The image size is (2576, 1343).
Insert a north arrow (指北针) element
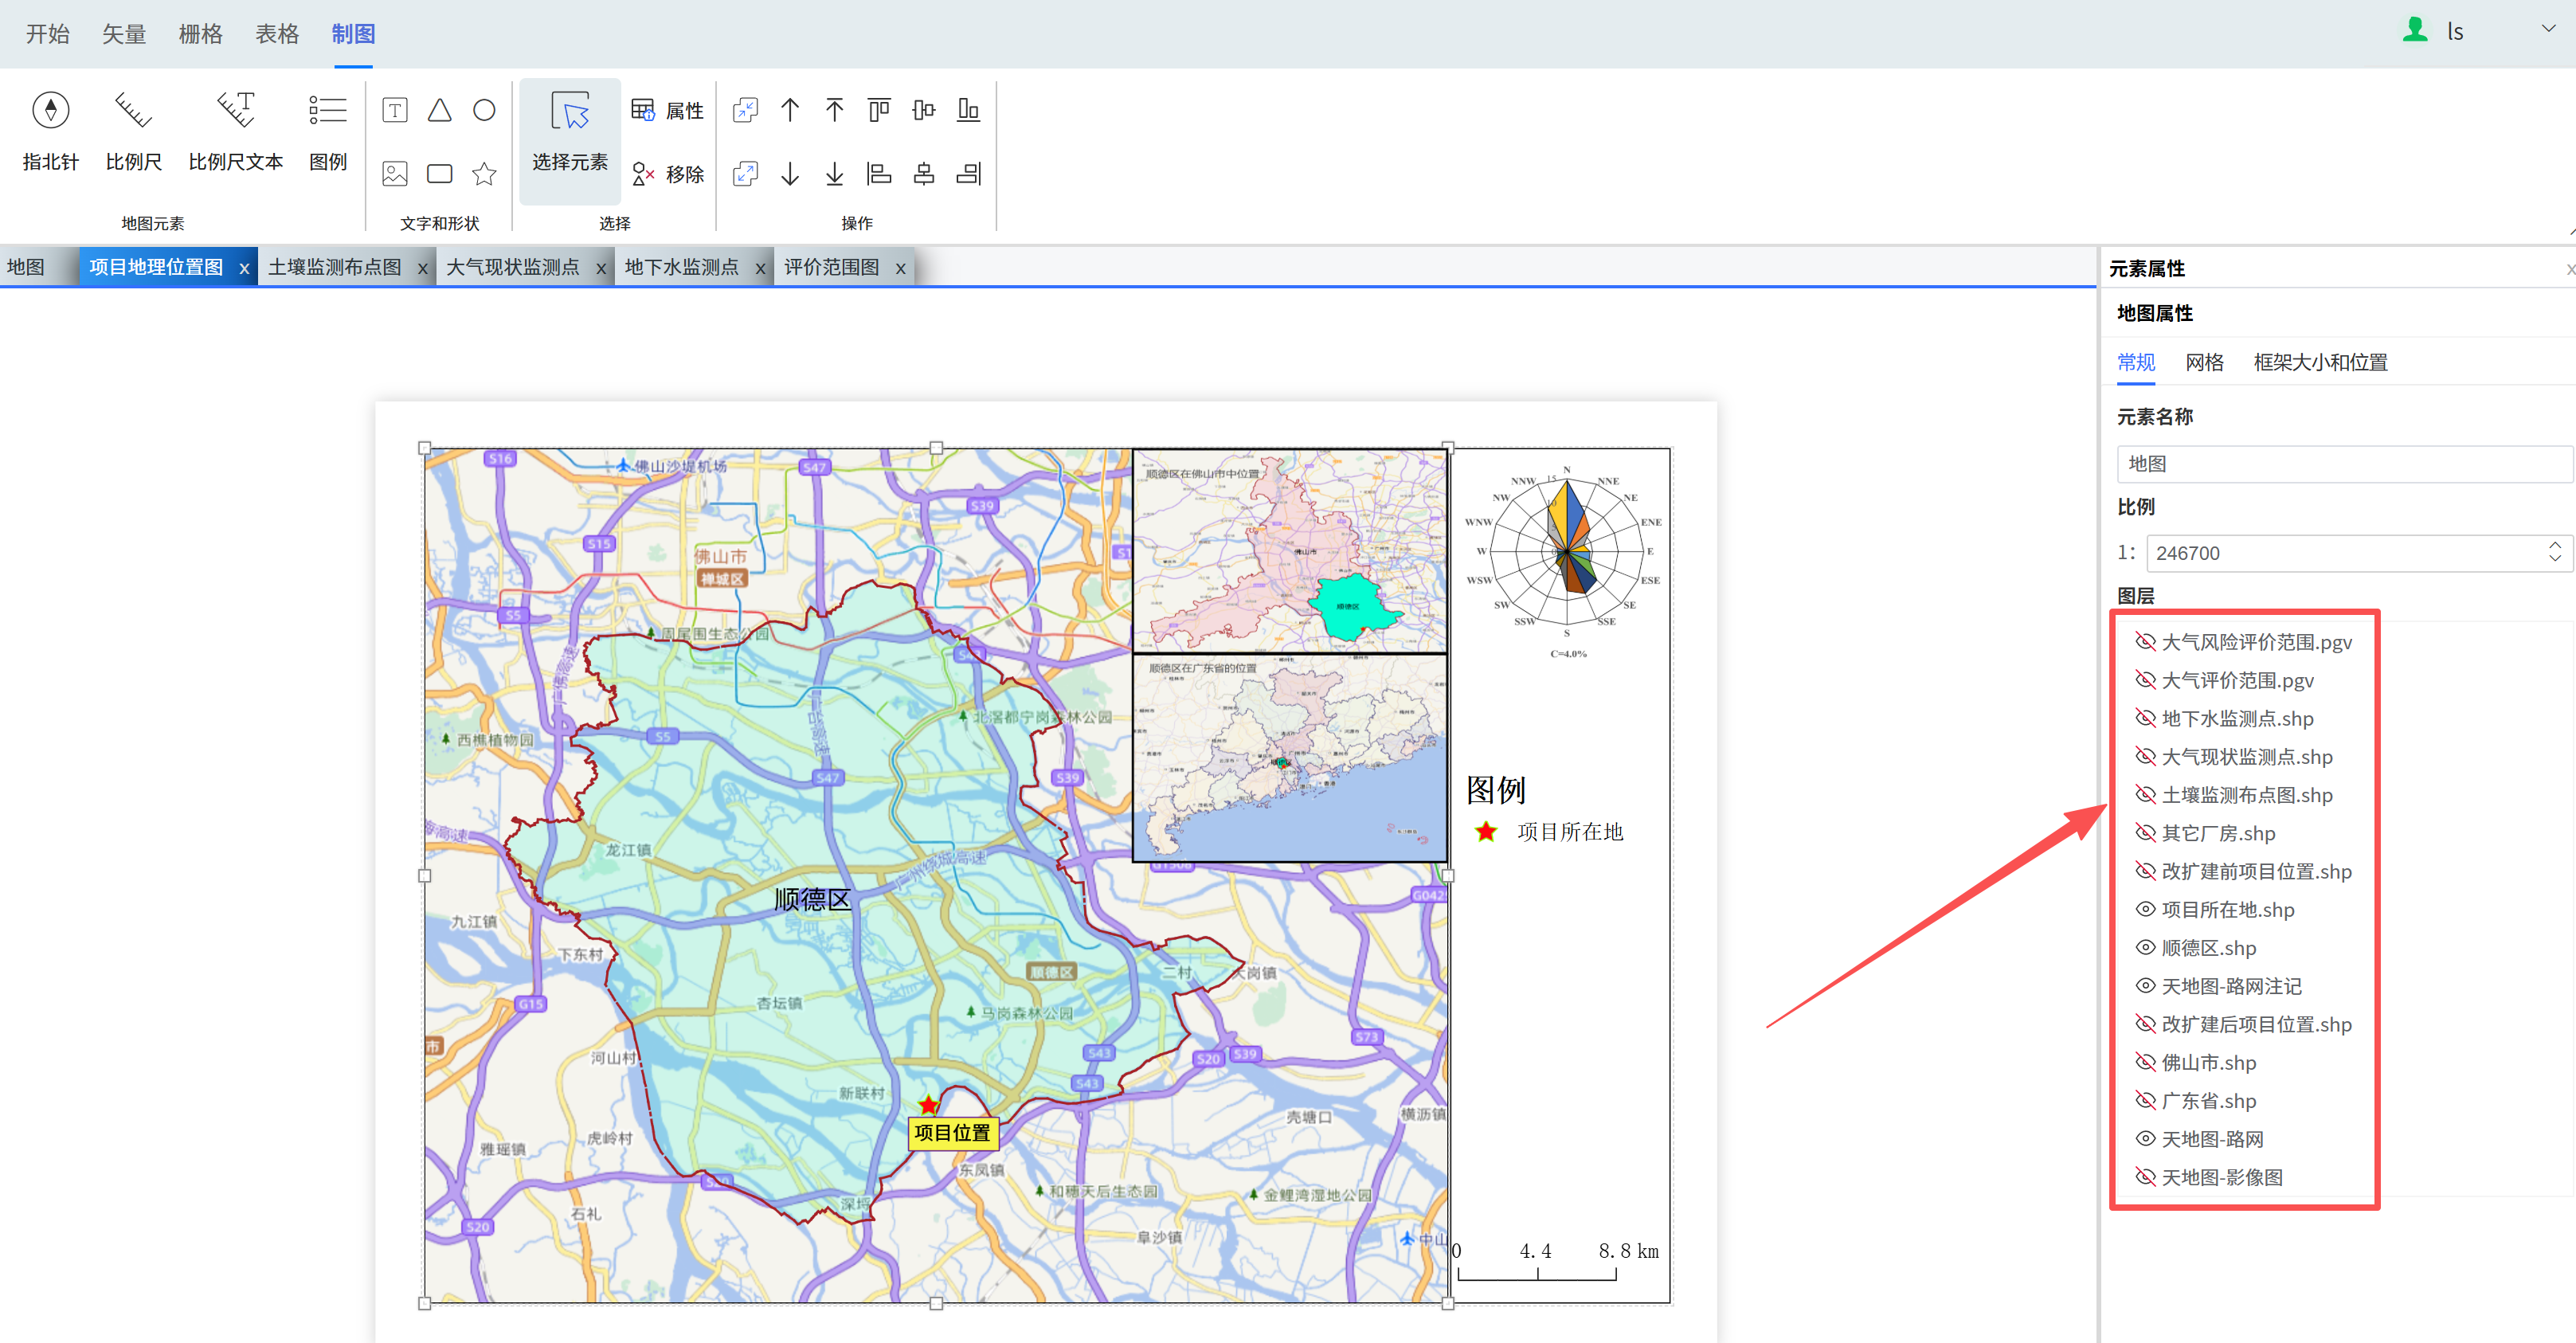50,129
